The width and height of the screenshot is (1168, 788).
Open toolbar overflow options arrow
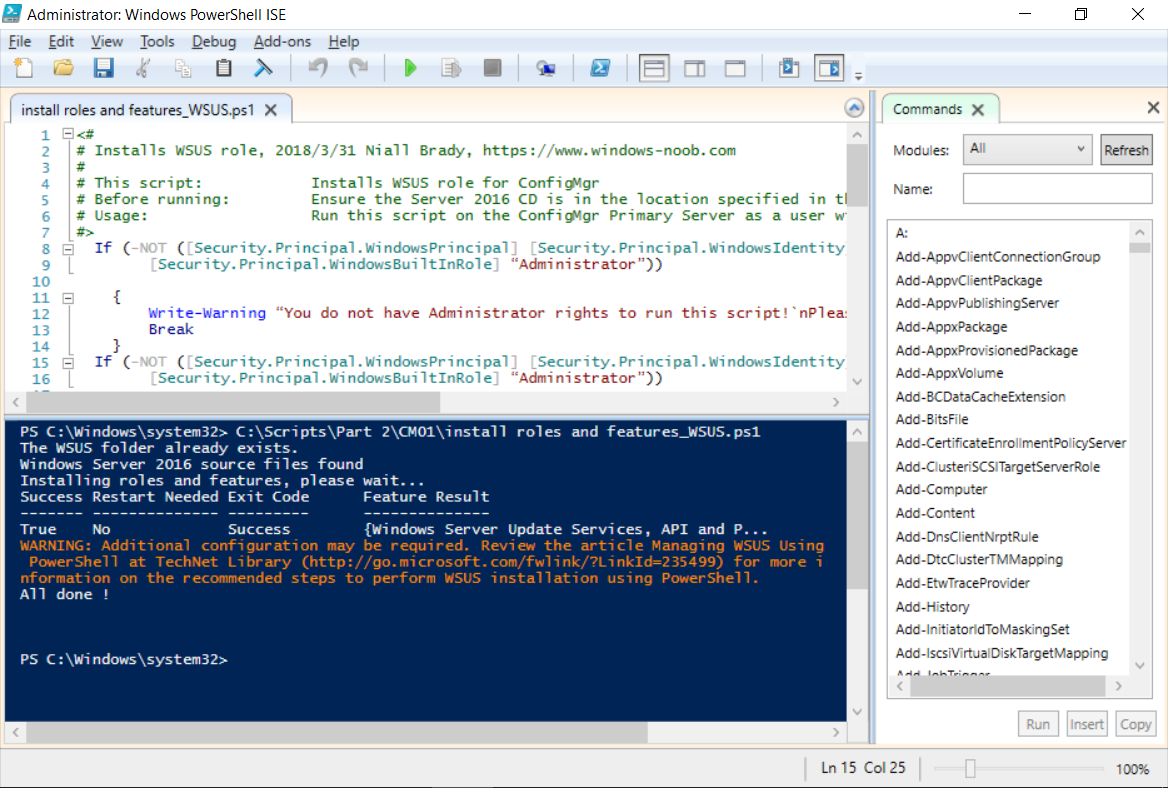(x=858, y=75)
